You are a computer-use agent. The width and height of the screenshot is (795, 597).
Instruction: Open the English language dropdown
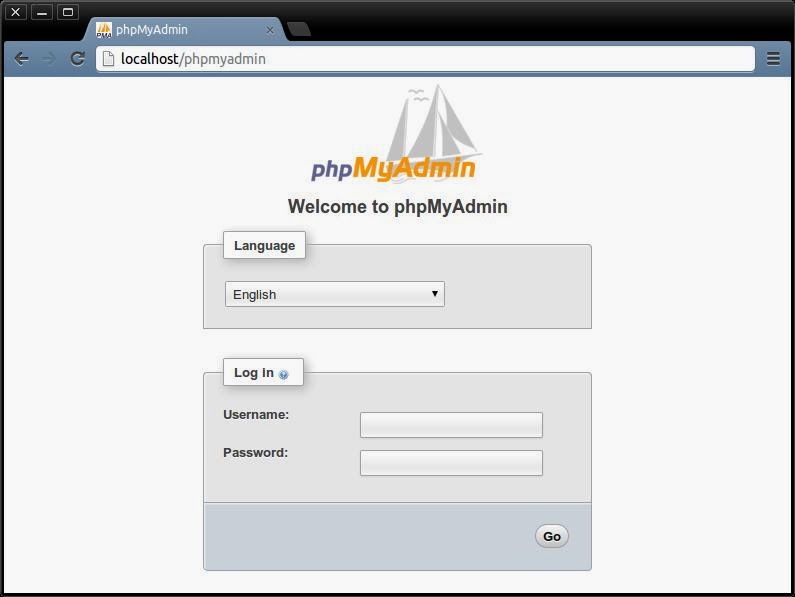tap(335, 294)
